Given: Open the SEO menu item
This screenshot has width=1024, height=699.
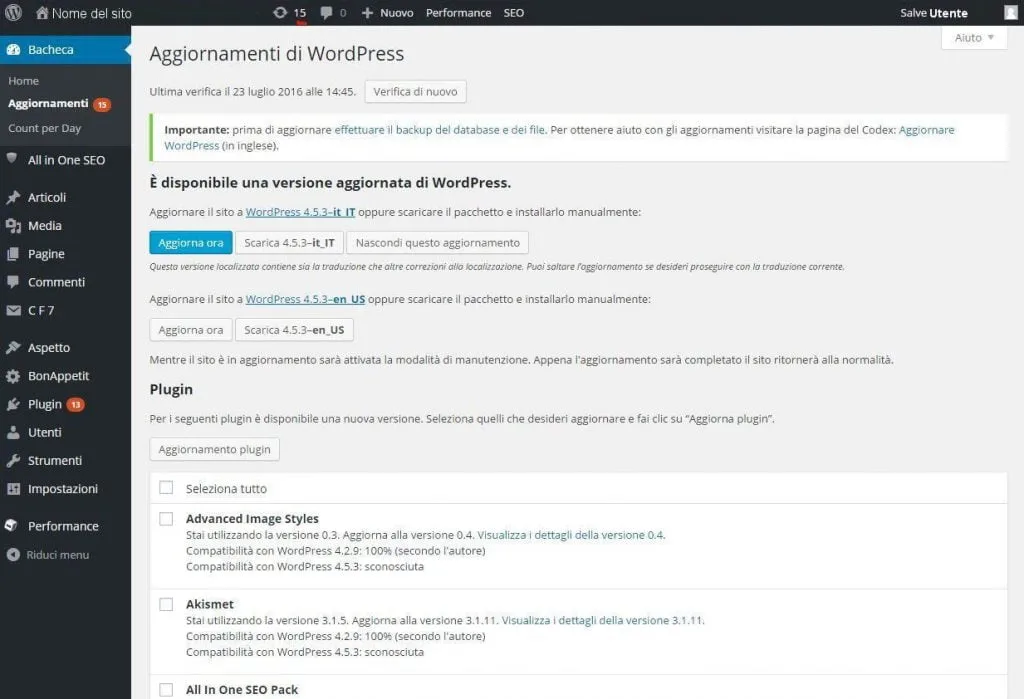Looking at the screenshot, I should coord(513,13).
